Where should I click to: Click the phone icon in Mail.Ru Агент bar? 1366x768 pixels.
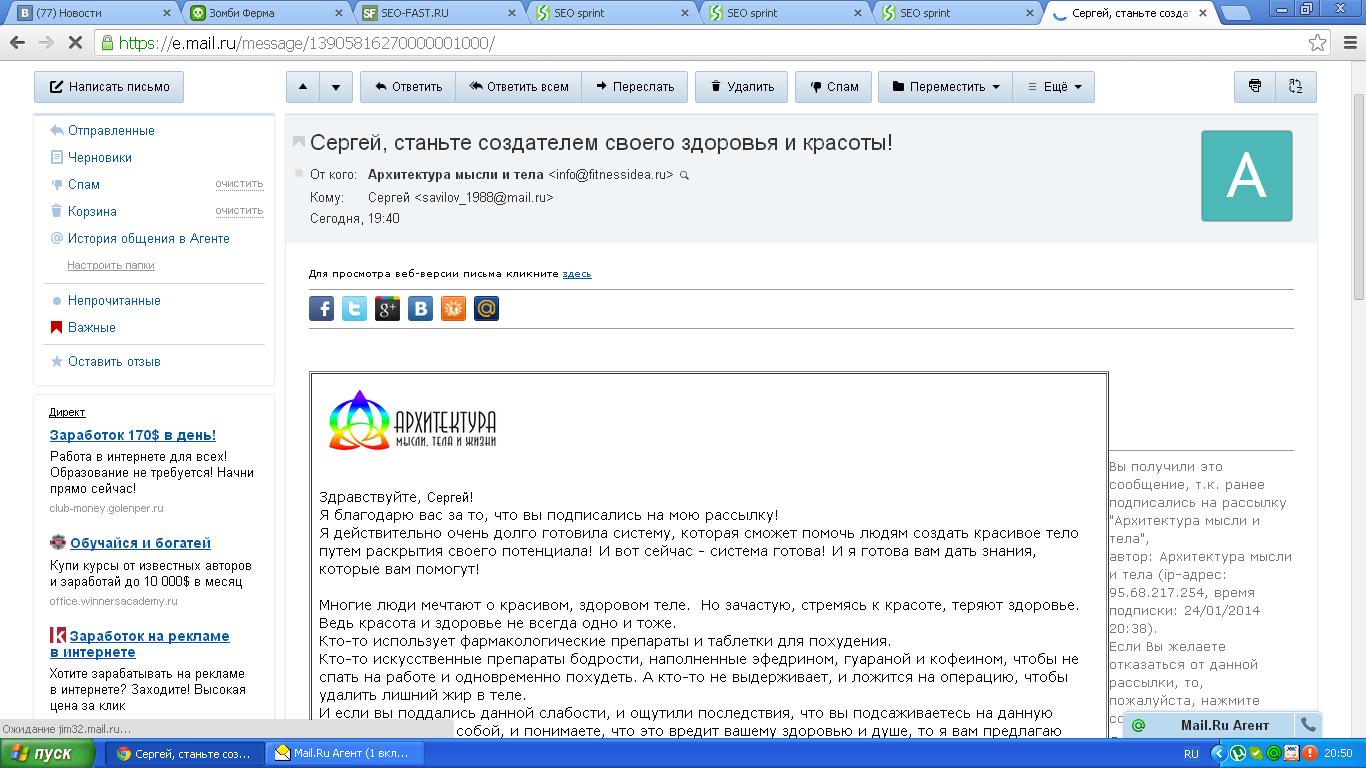pos(1308,725)
